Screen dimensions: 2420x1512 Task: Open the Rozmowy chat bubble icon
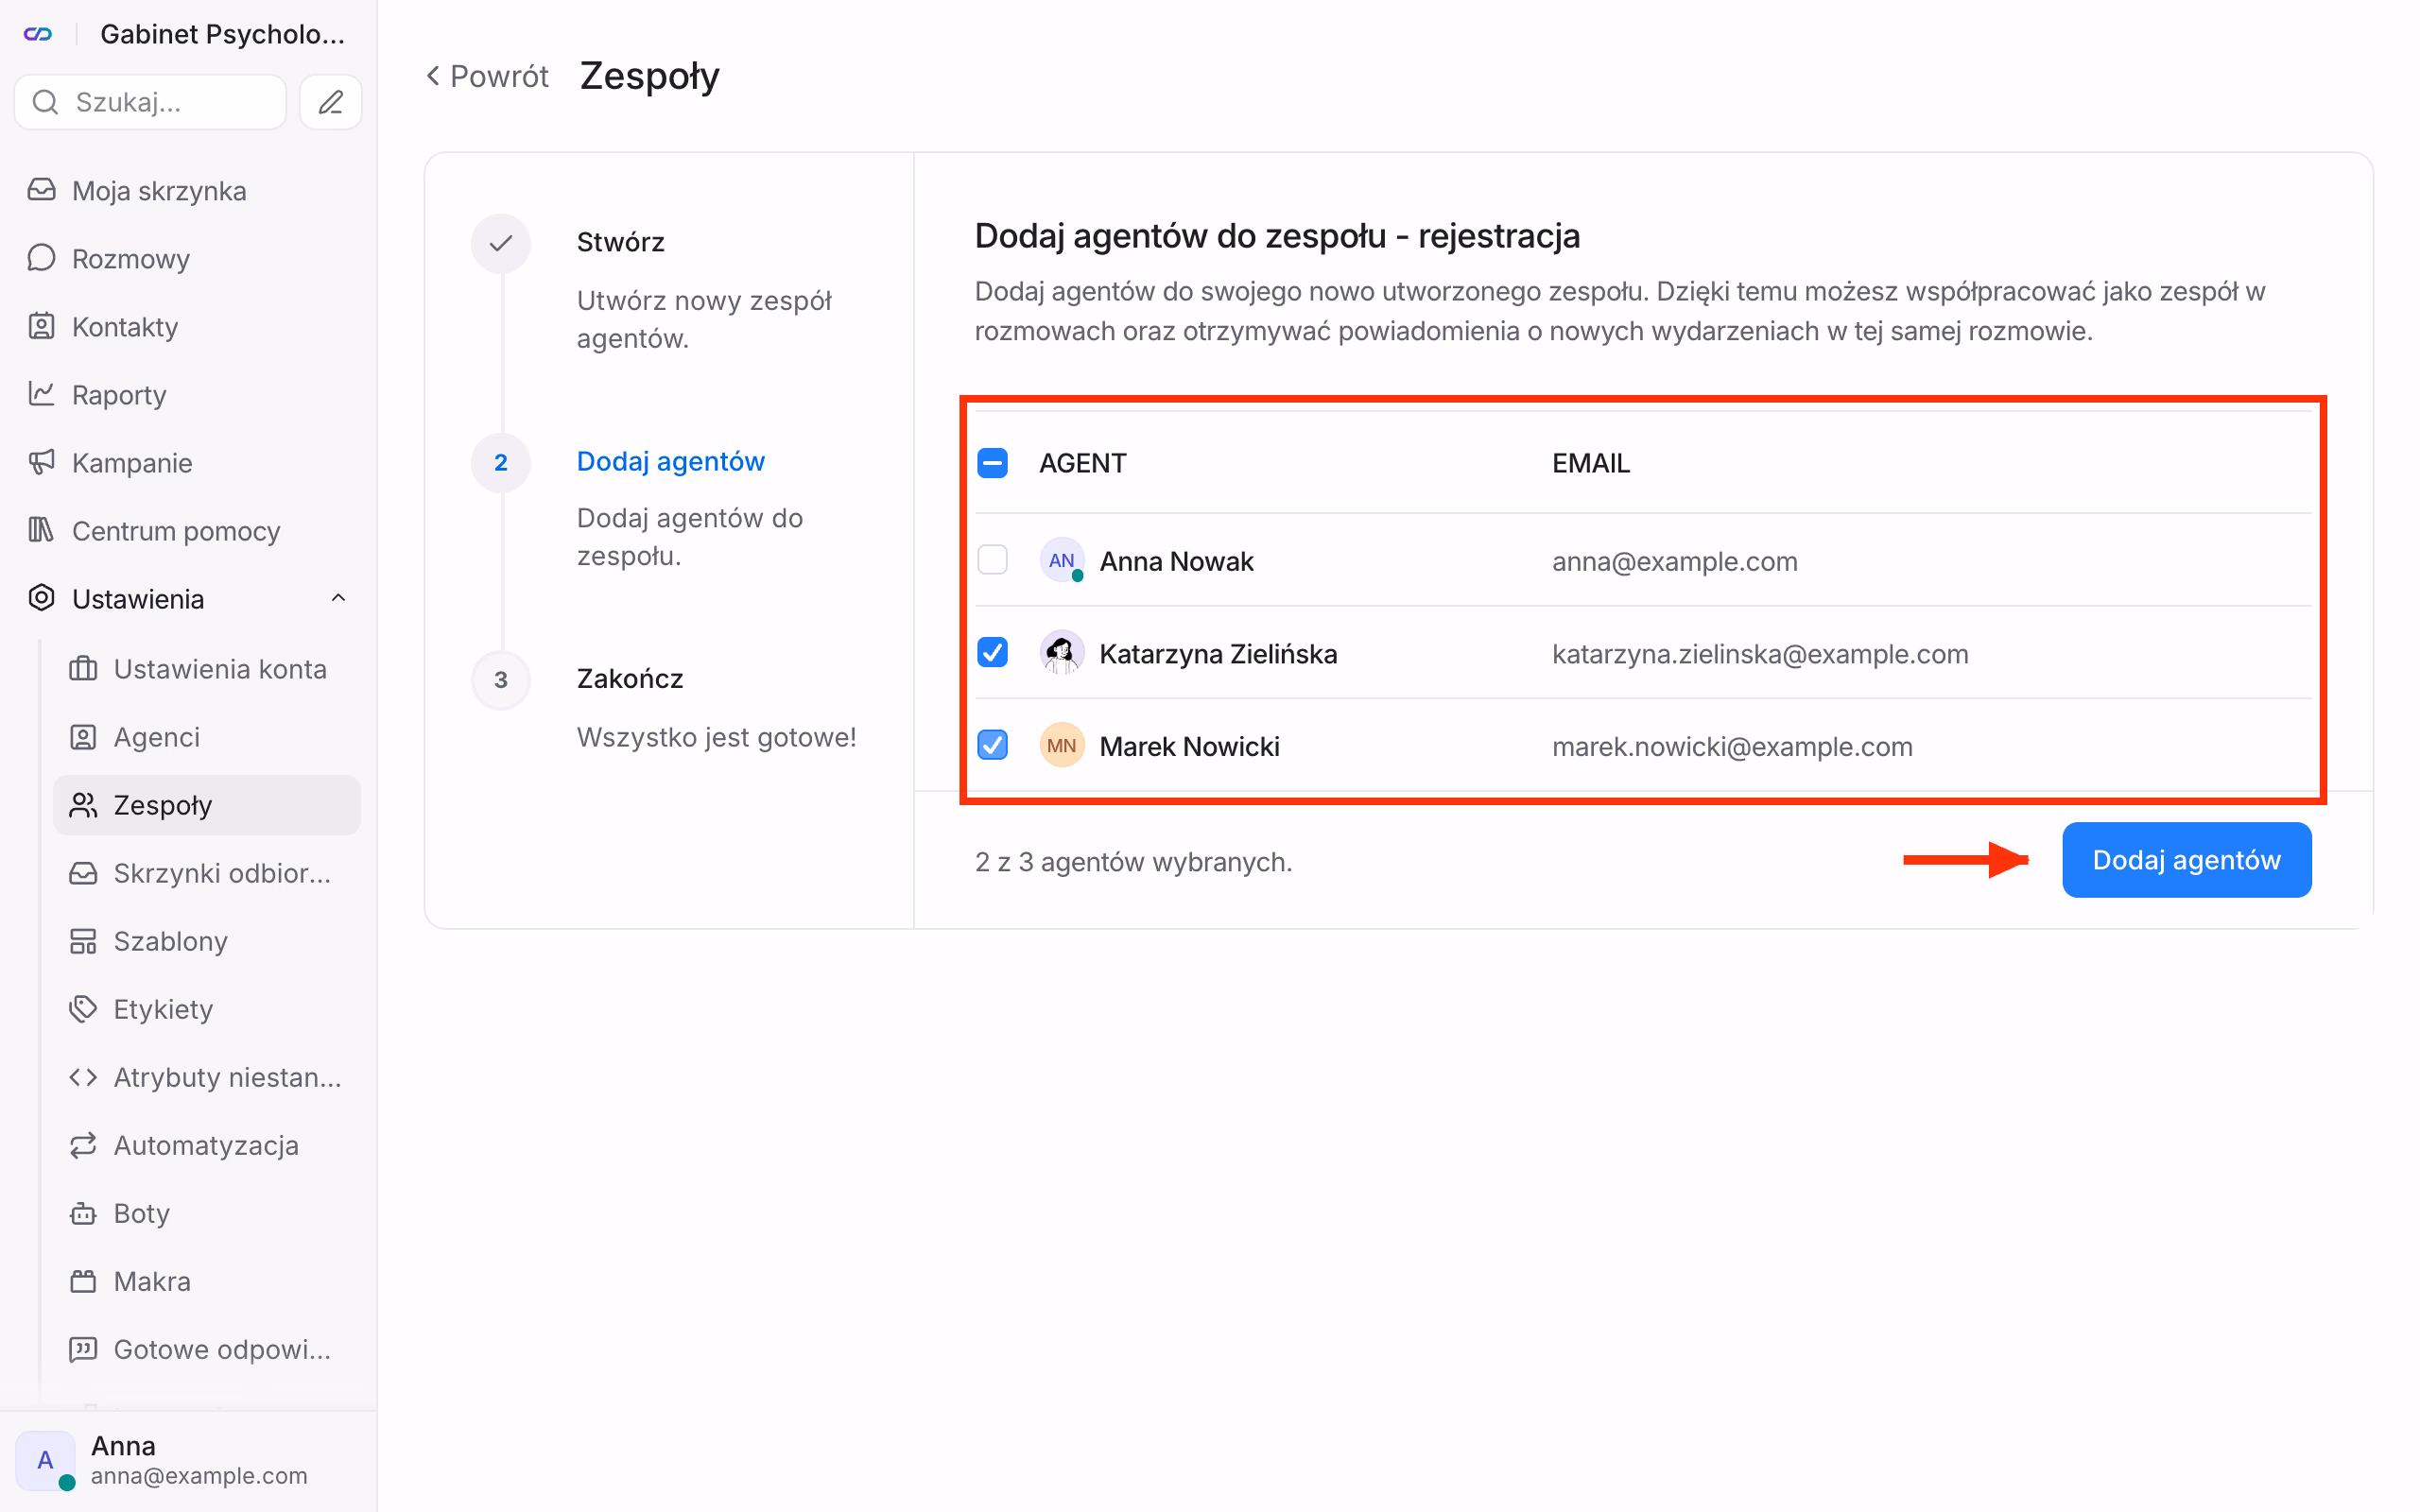41,258
